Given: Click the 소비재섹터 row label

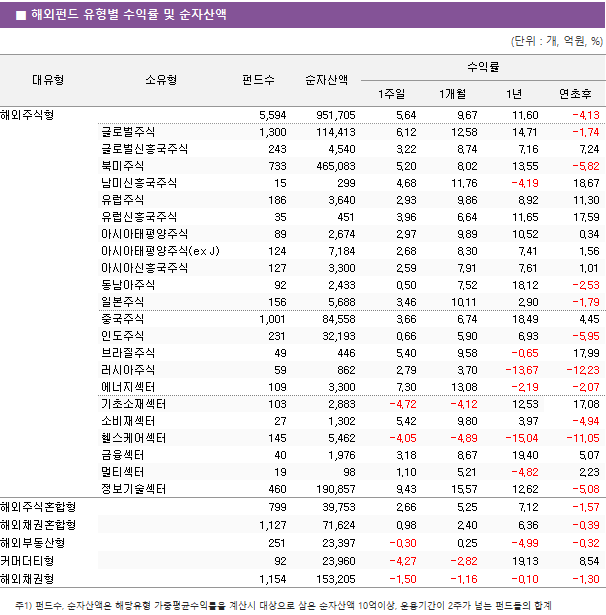Looking at the screenshot, I should click(x=128, y=421).
